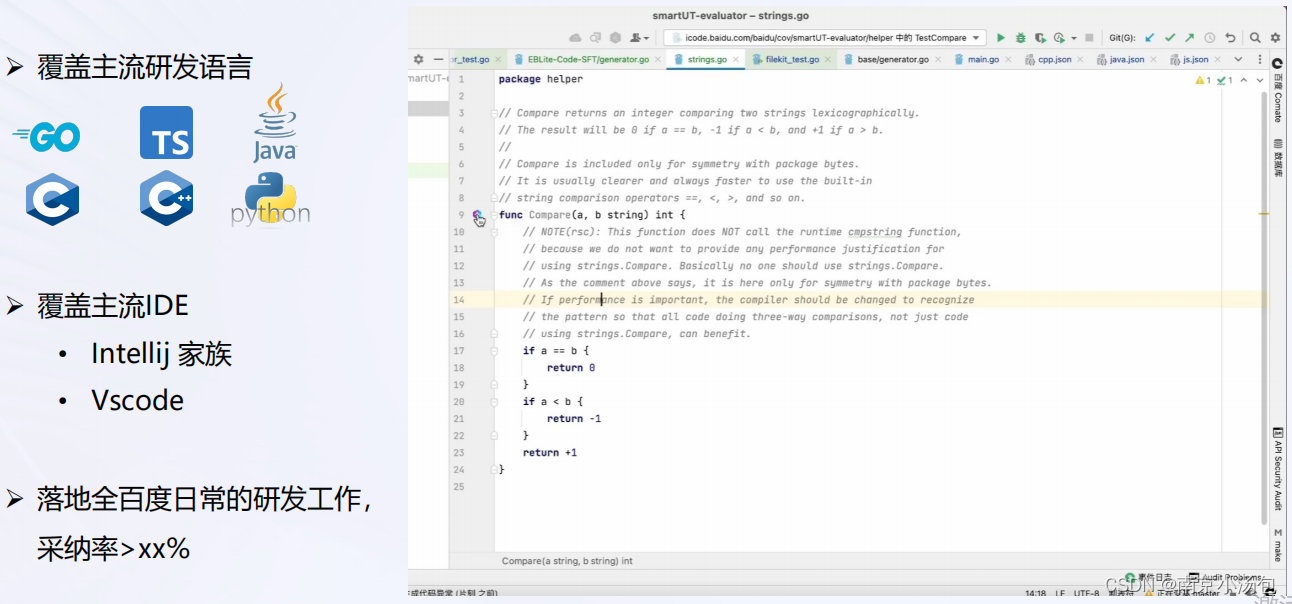Click the C language logo
This screenshot has height=604, width=1292.
point(52,198)
